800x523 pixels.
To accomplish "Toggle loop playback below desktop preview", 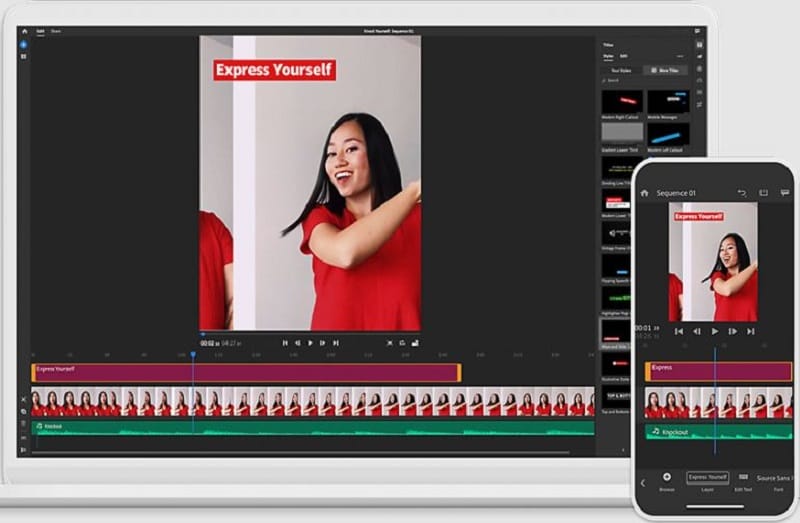I will click(403, 343).
